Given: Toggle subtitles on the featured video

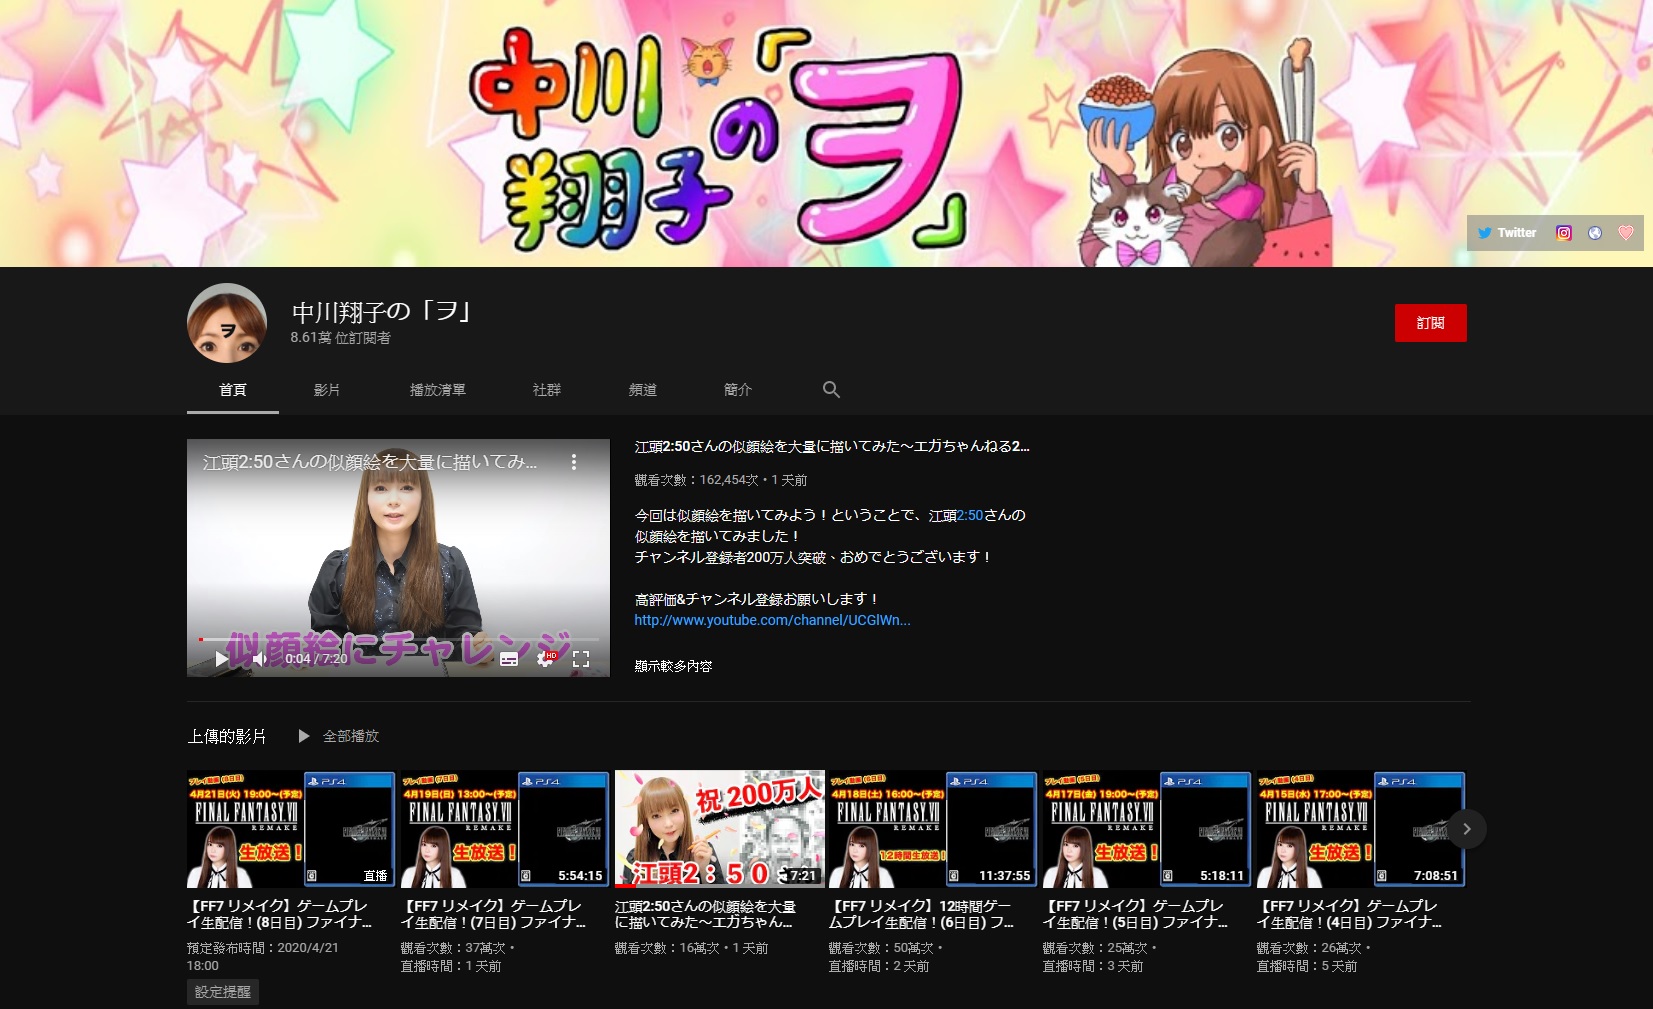Looking at the screenshot, I should [x=509, y=659].
